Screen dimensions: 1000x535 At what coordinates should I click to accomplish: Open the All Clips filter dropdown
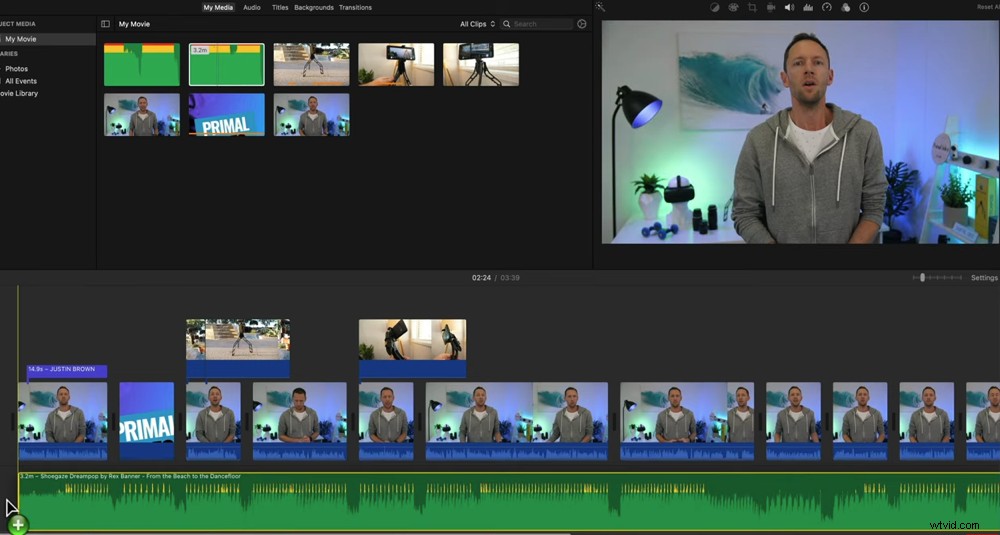[x=478, y=24]
